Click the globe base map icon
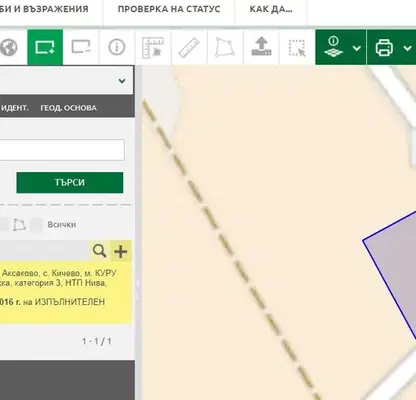The height and width of the screenshot is (400, 416). pyautogui.click(x=9, y=47)
